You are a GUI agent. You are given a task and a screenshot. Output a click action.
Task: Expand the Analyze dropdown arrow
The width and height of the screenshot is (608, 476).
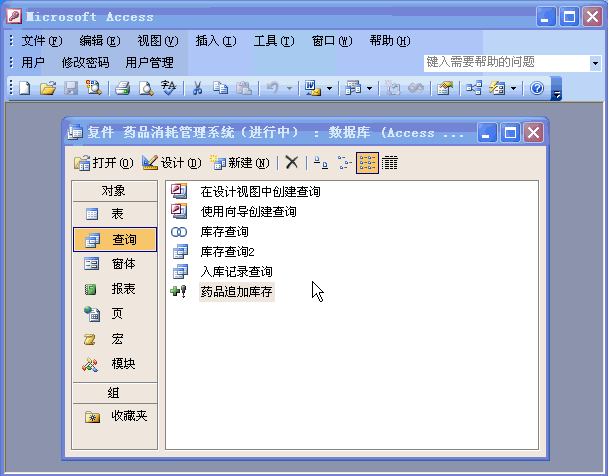370,89
